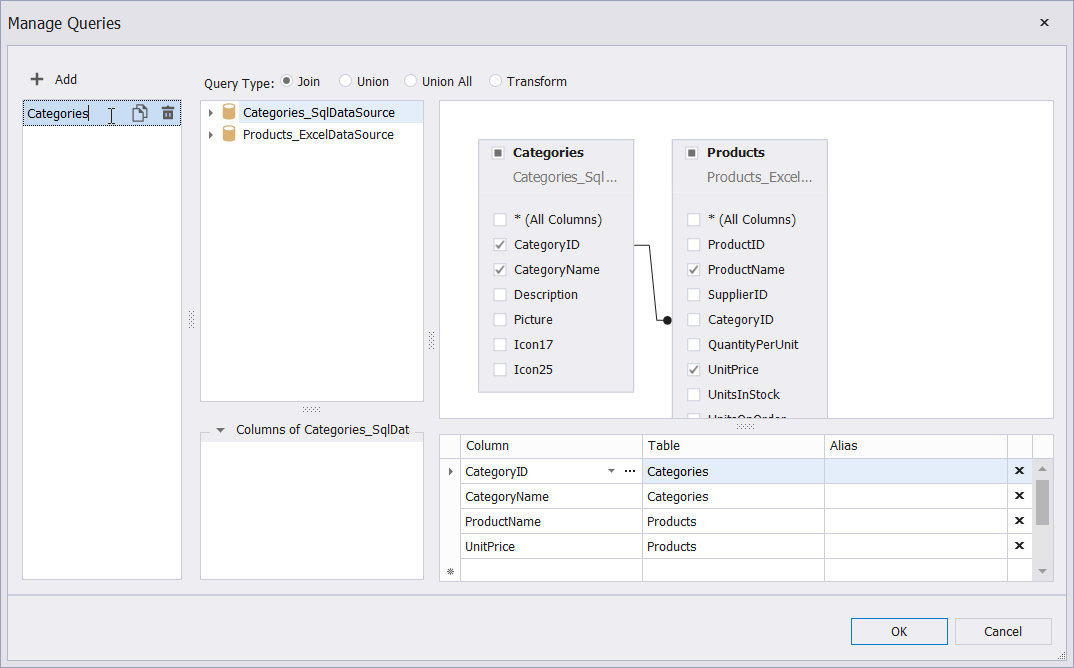Remove the ProductName row using X icon
Screen dimensions: 1074x668
coord(1019,521)
